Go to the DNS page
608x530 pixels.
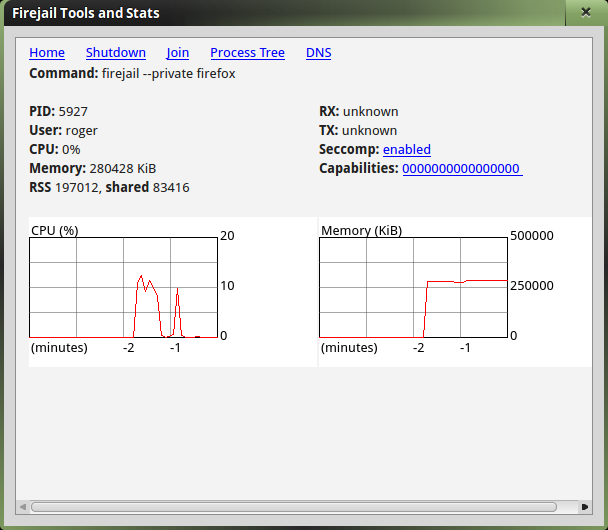(x=318, y=53)
